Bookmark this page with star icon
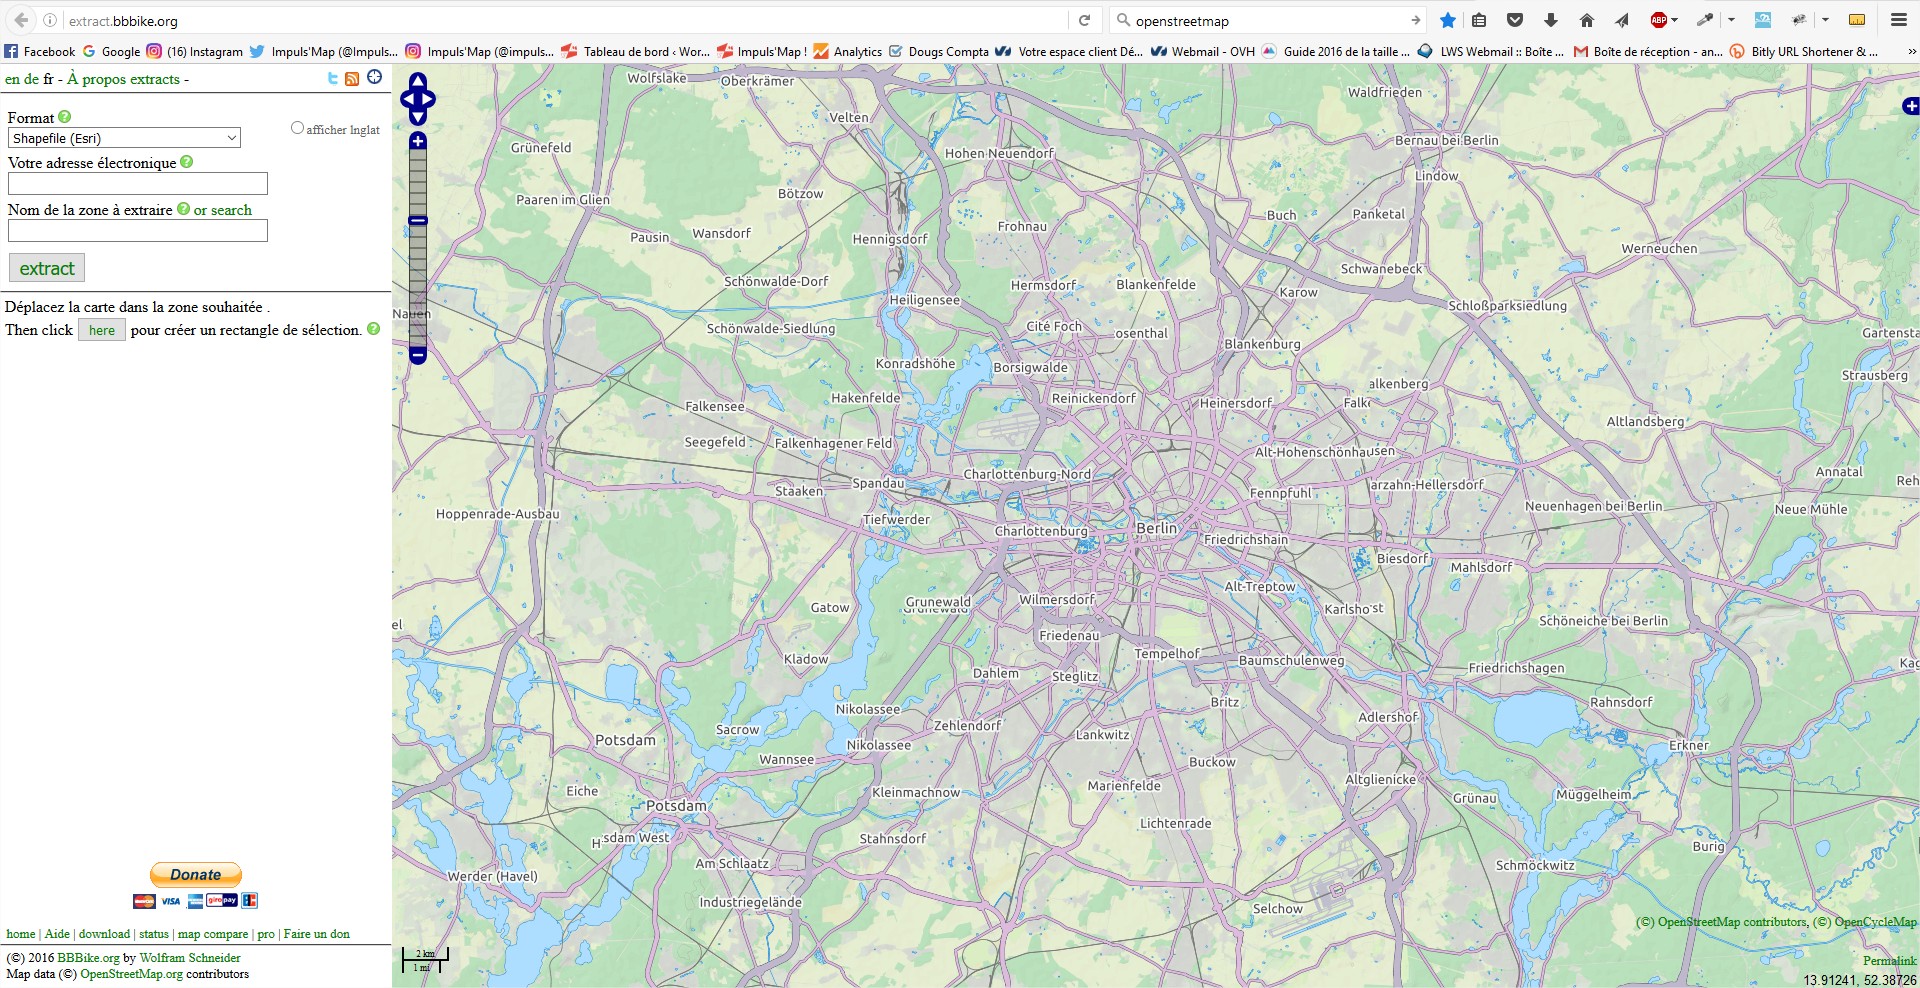This screenshot has height=988, width=1920. coord(1447,20)
